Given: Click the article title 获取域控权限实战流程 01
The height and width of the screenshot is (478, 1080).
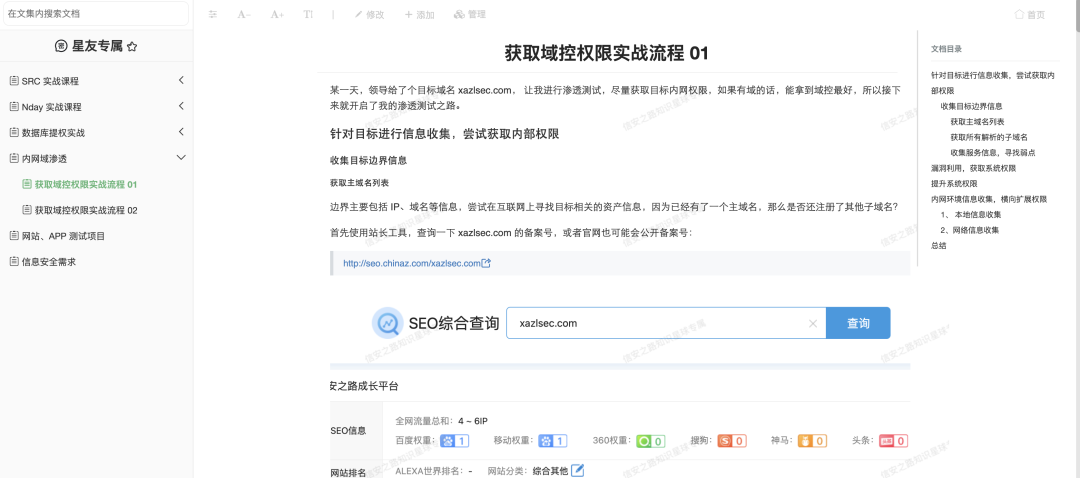Looking at the screenshot, I should [607, 53].
